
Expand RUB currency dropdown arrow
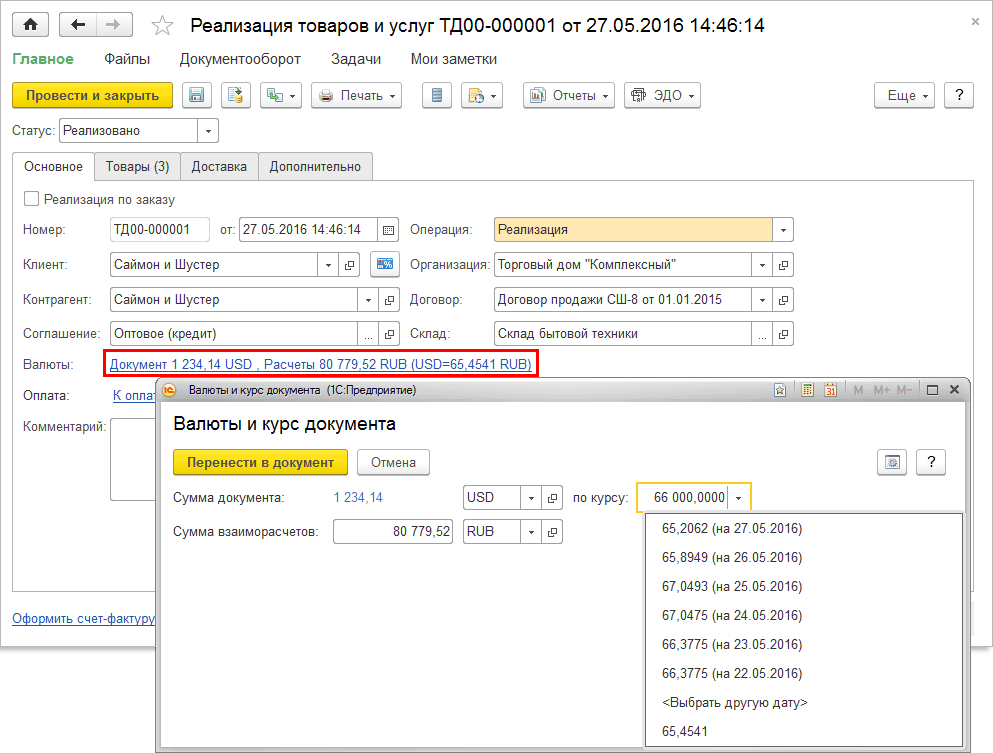531,532
